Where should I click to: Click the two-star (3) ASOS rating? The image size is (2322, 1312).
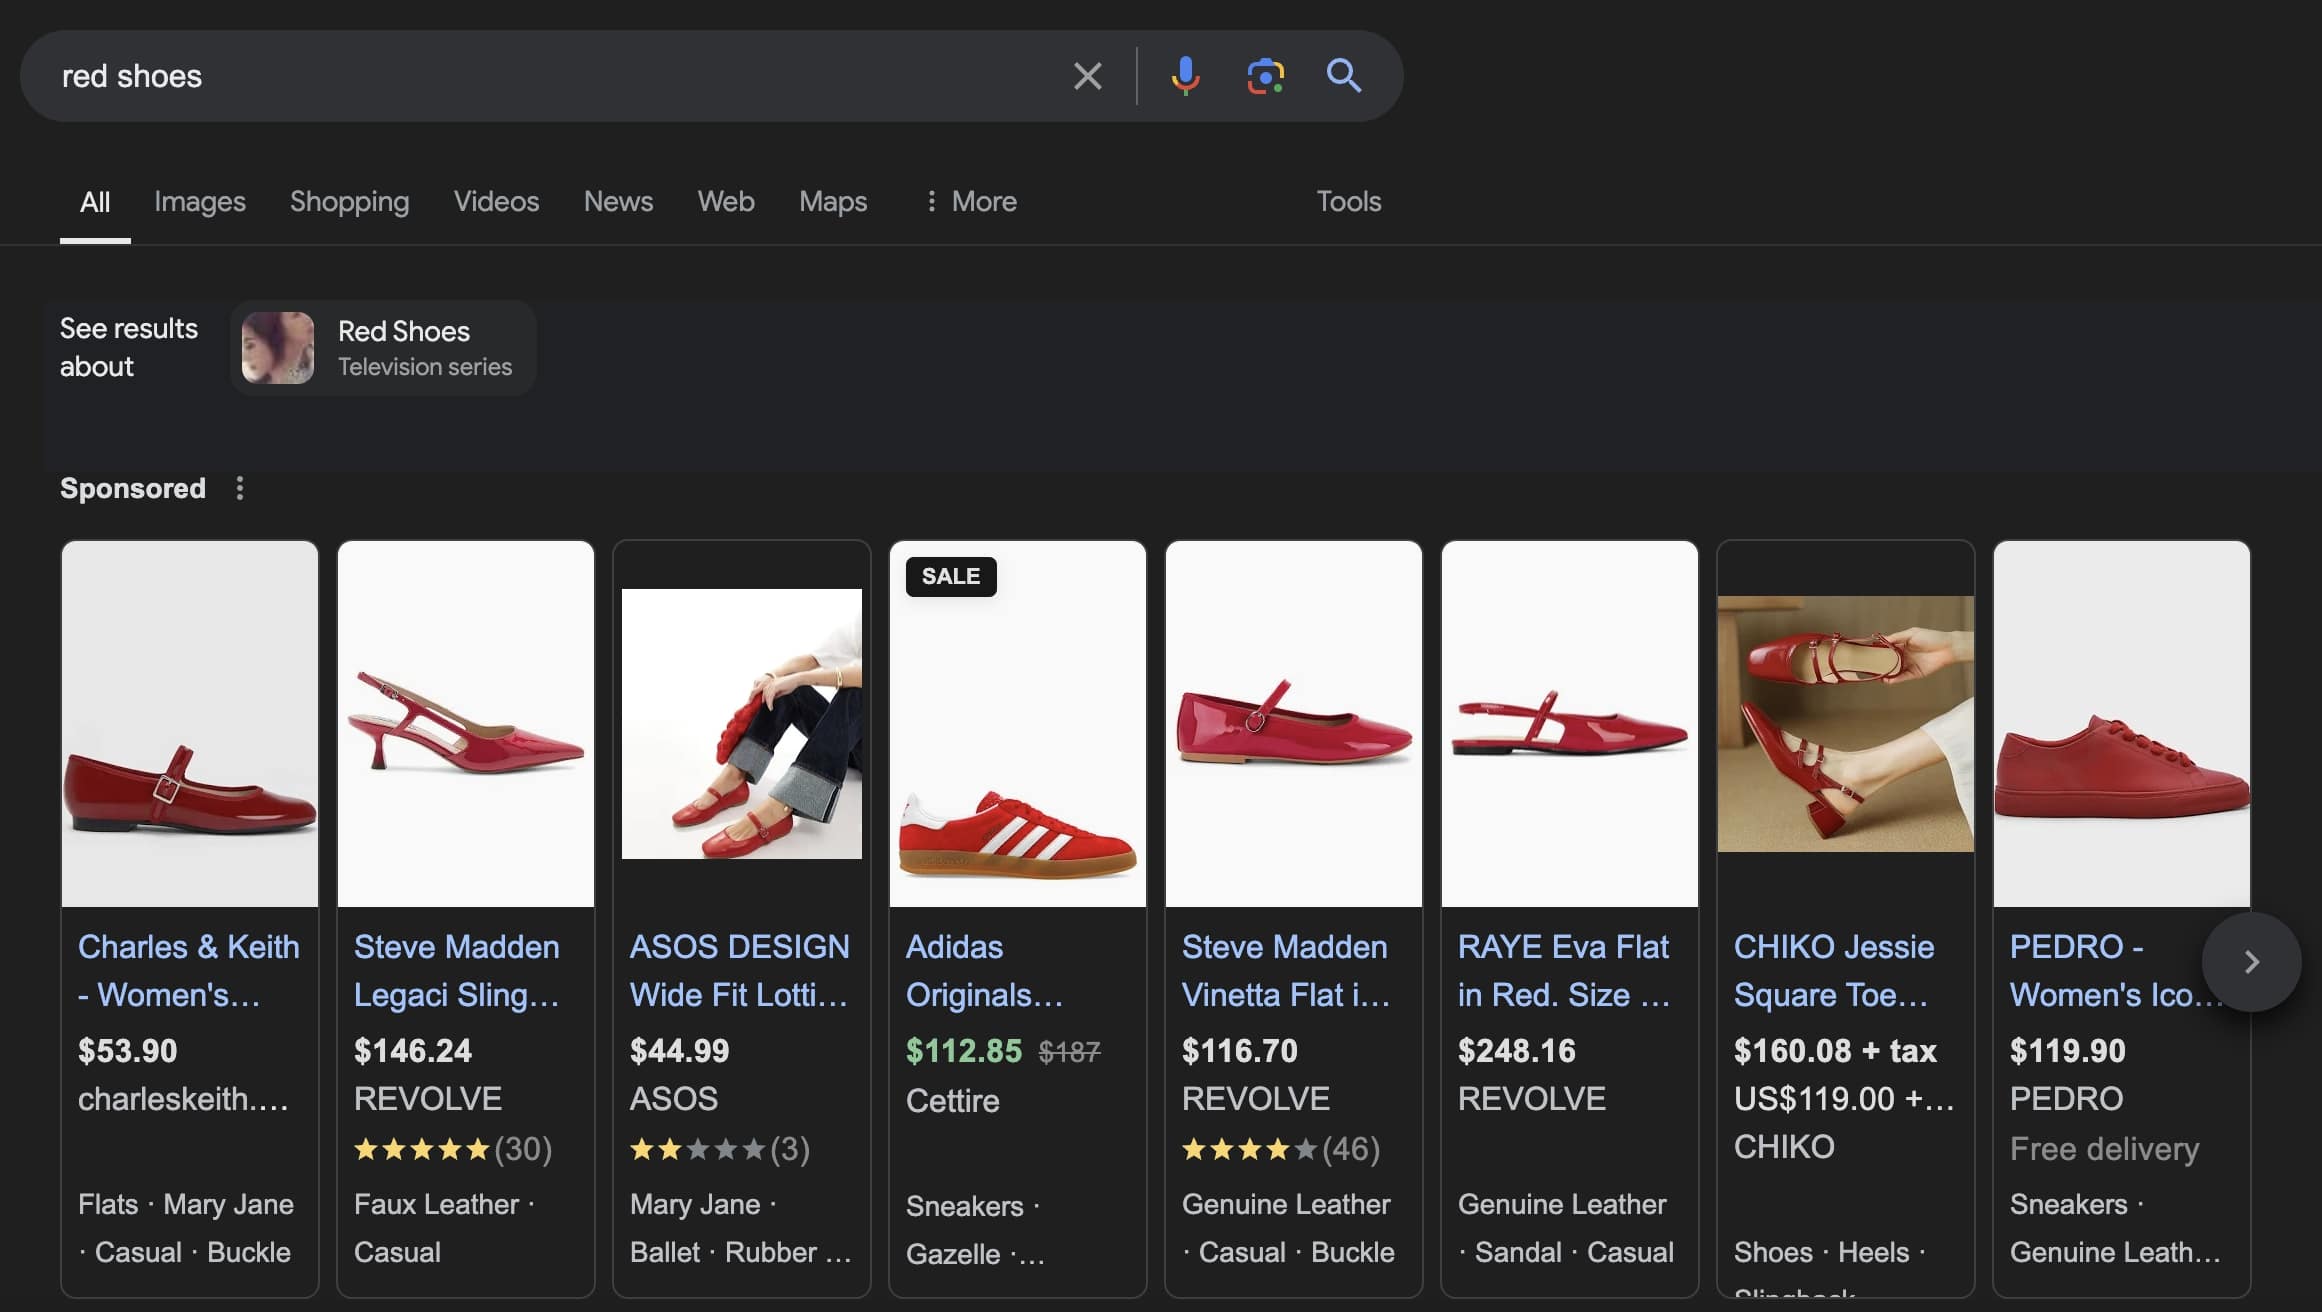coord(720,1149)
